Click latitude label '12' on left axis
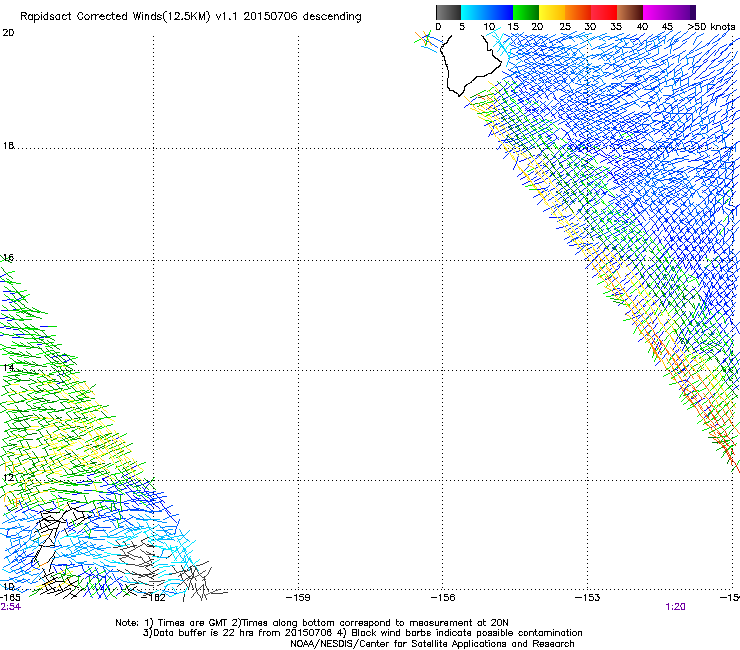The height and width of the screenshot is (650, 740). [x=8, y=478]
